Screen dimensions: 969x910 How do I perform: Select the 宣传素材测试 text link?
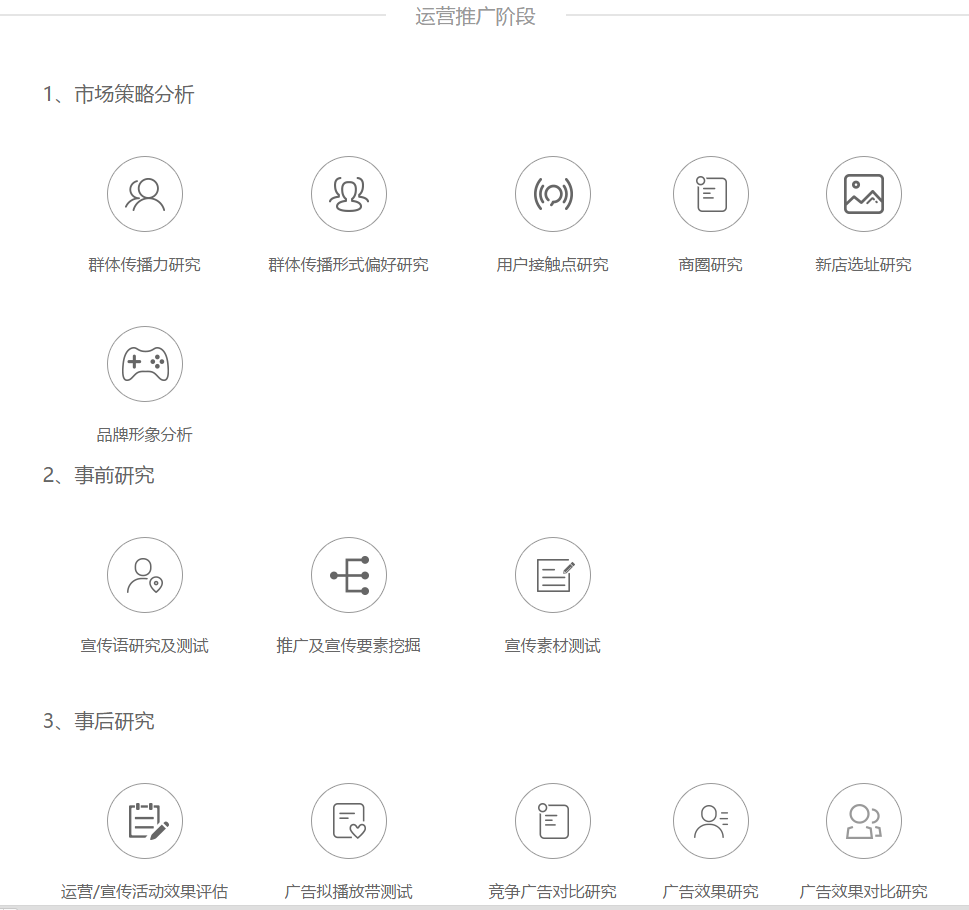pos(552,646)
